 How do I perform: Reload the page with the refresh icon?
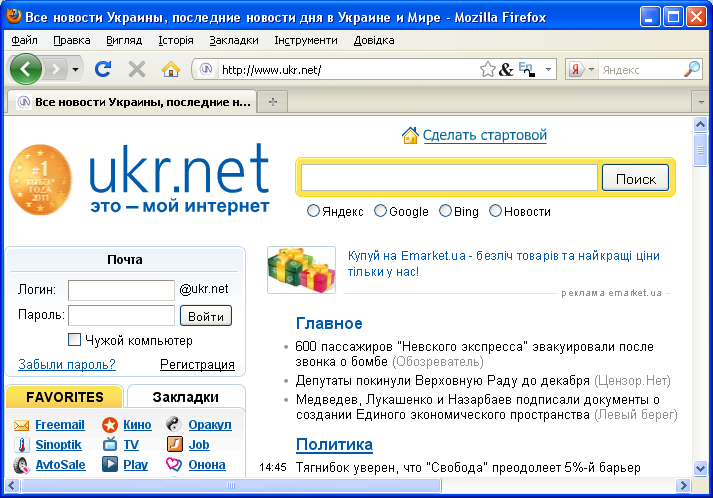click(103, 69)
